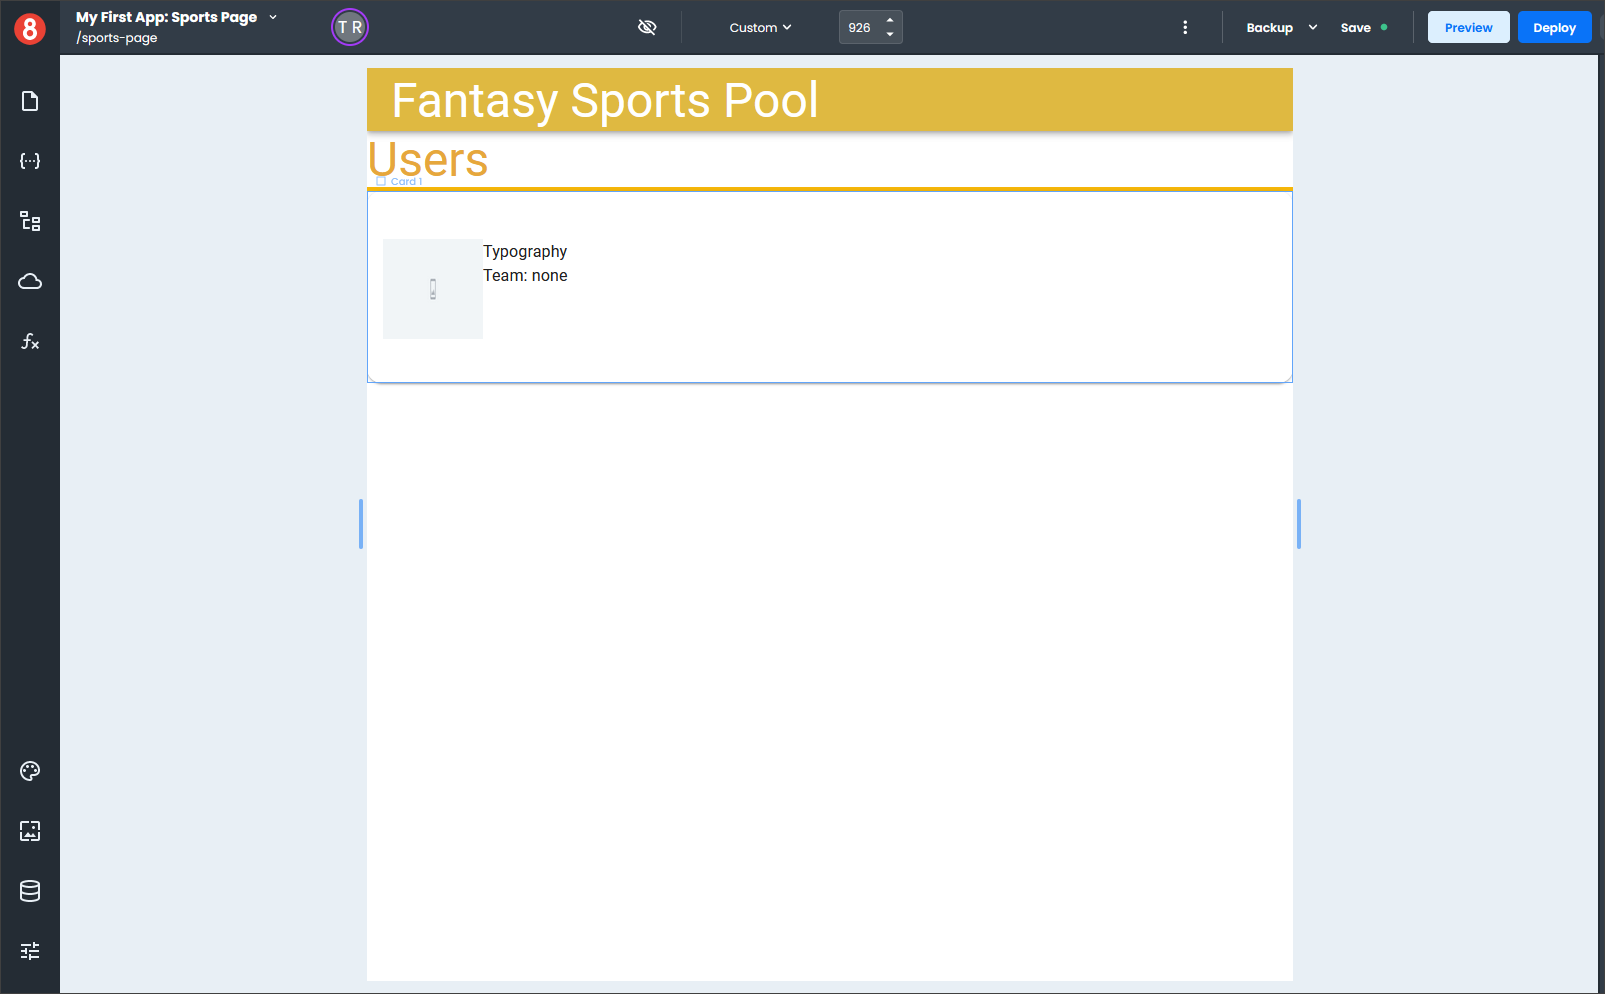Viewport: 1605px width, 994px height.
Task: Click the Save button
Action: [1356, 28]
